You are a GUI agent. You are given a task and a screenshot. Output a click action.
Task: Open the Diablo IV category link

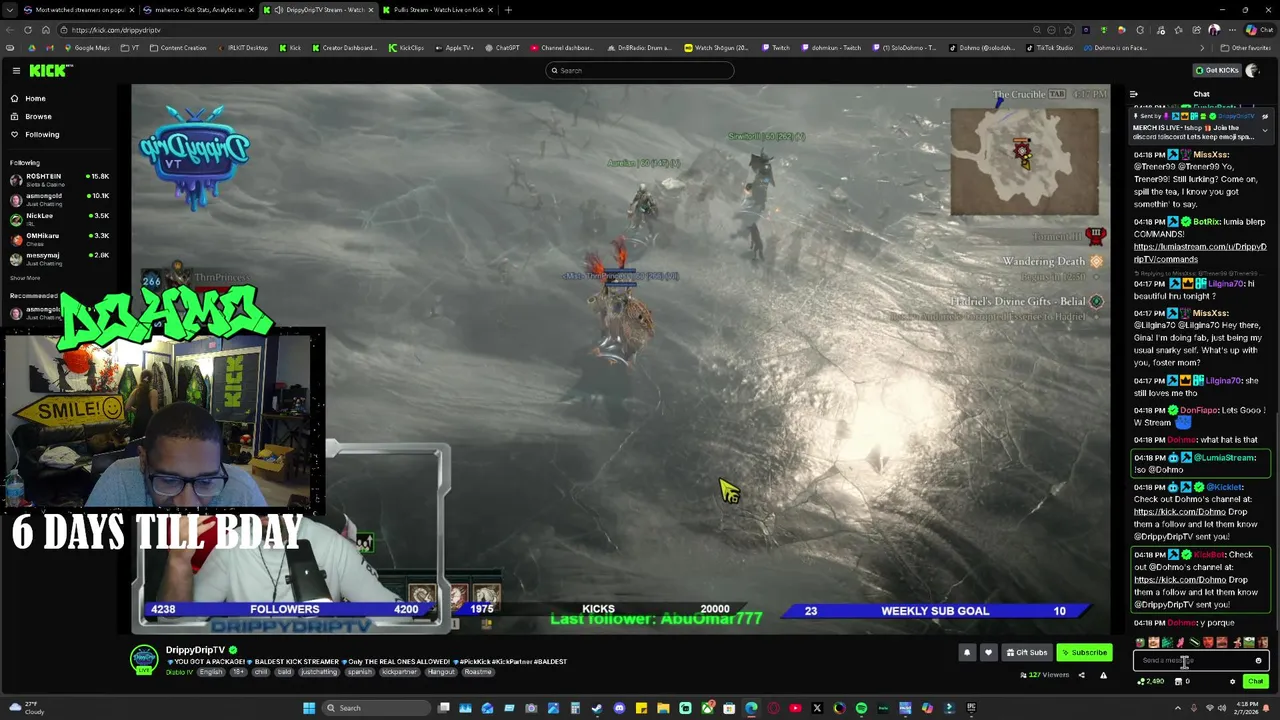(179, 672)
